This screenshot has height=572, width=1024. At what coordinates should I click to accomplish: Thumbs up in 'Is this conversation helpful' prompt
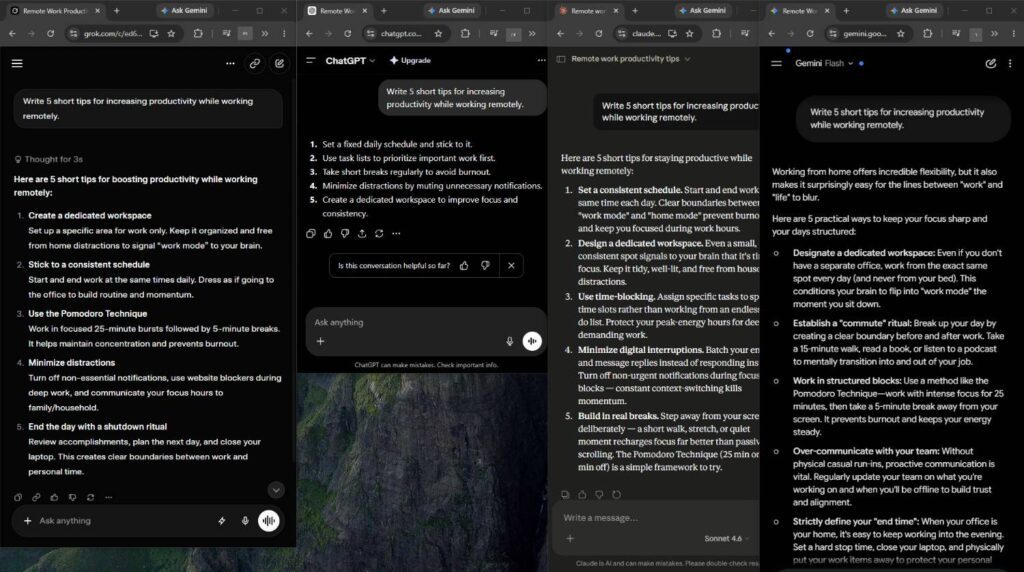[464, 266]
